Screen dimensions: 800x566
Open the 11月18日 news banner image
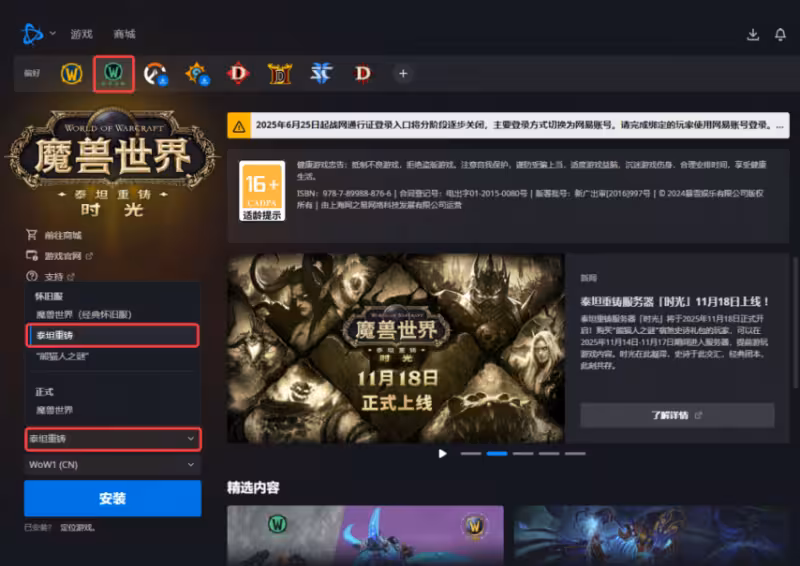396,348
